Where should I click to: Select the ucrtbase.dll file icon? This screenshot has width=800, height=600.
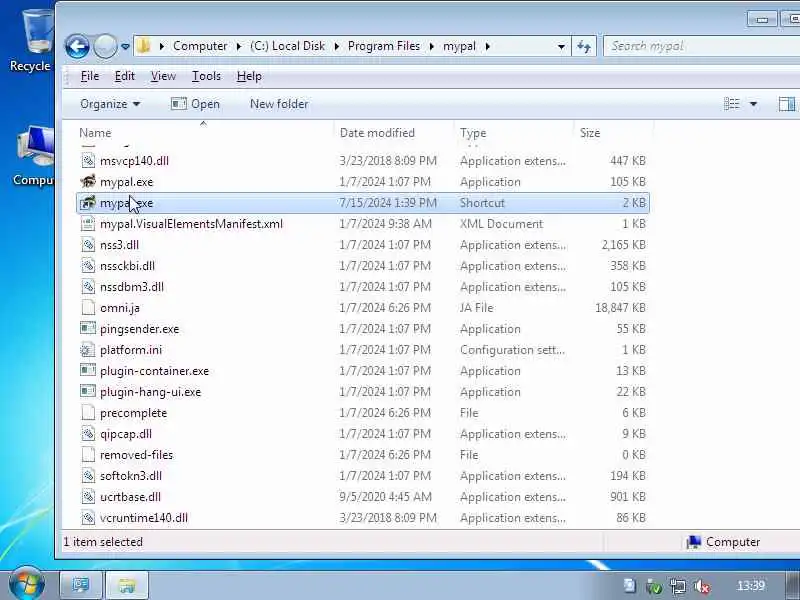click(x=88, y=496)
